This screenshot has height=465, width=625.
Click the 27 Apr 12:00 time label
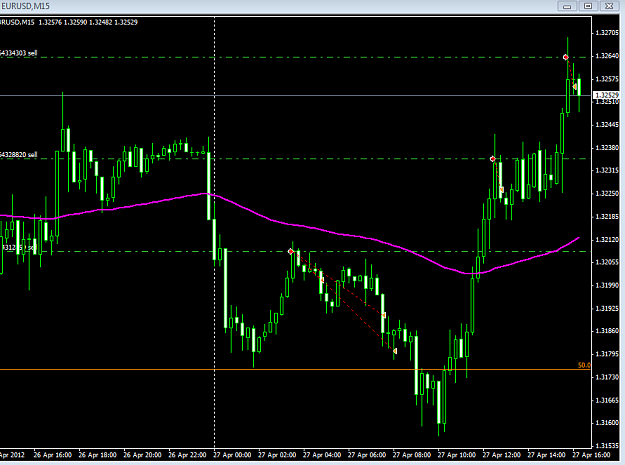tap(502, 455)
